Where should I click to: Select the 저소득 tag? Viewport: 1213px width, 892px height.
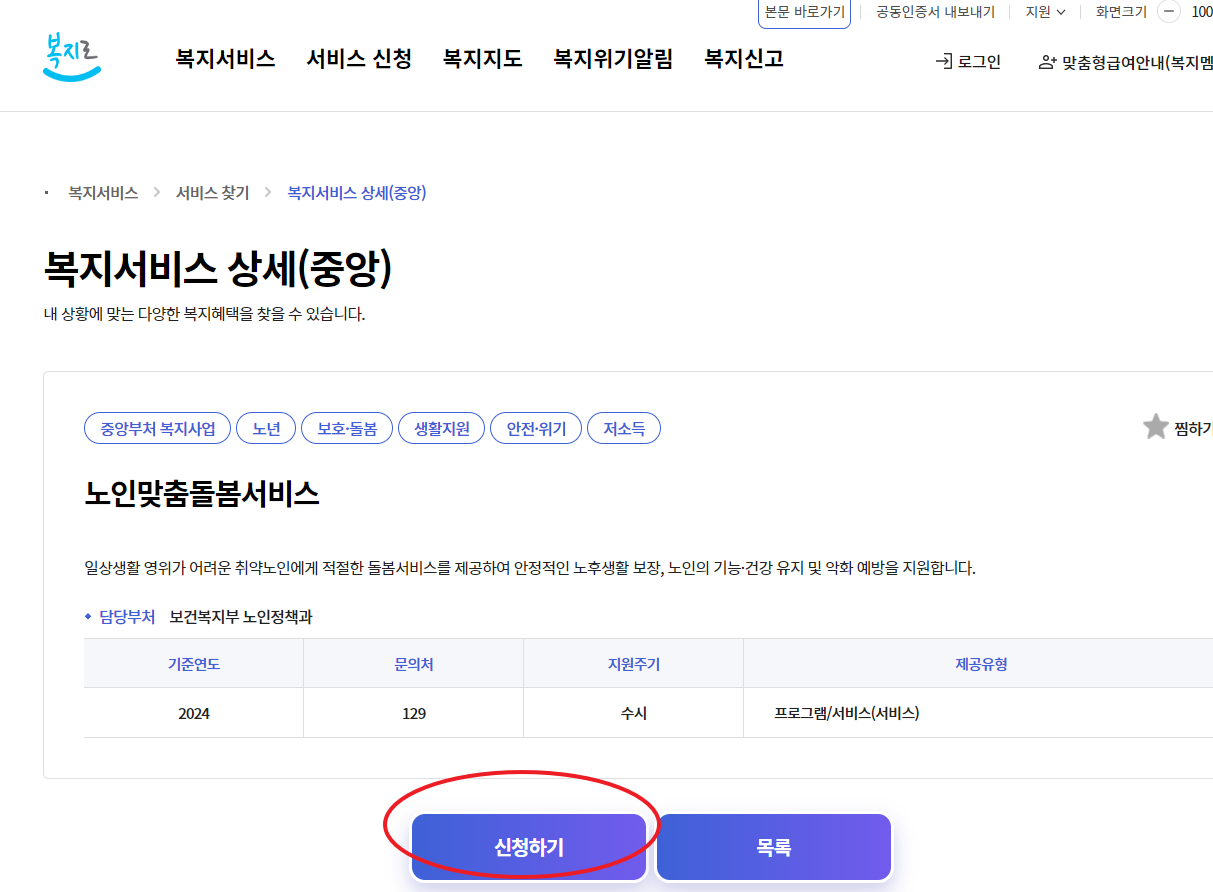[x=624, y=429]
